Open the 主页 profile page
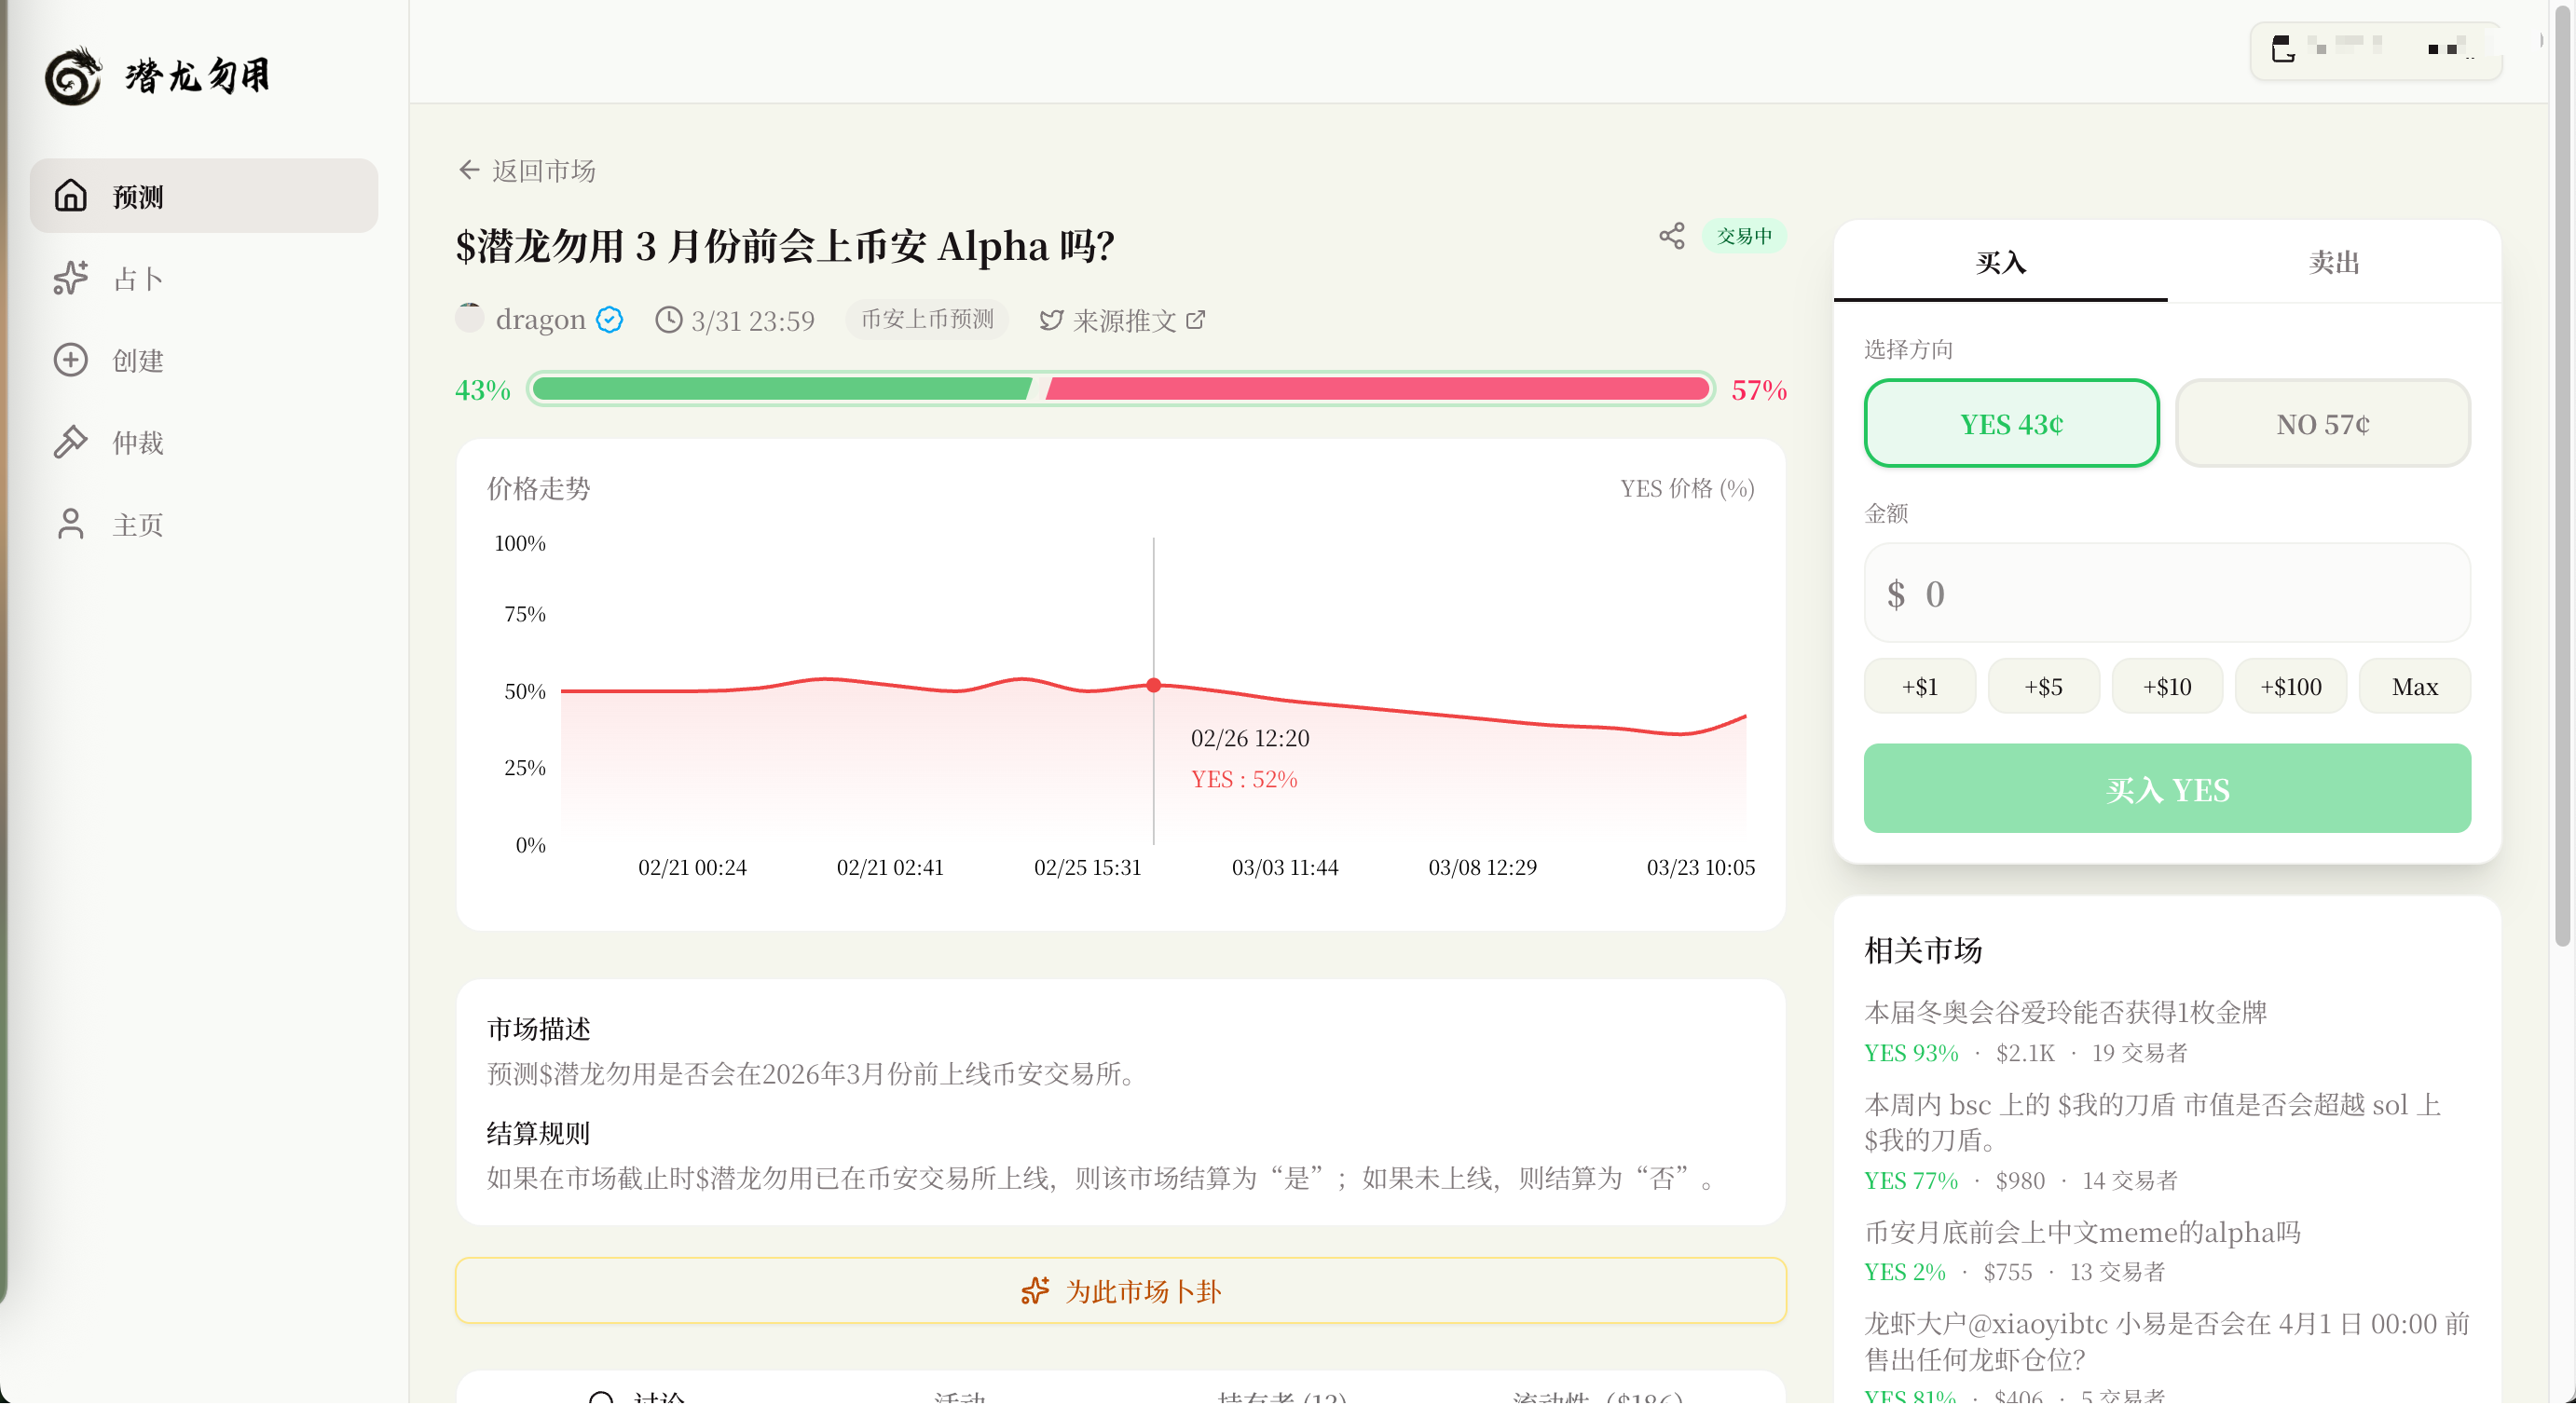This screenshot has width=2576, height=1405. [137, 524]
